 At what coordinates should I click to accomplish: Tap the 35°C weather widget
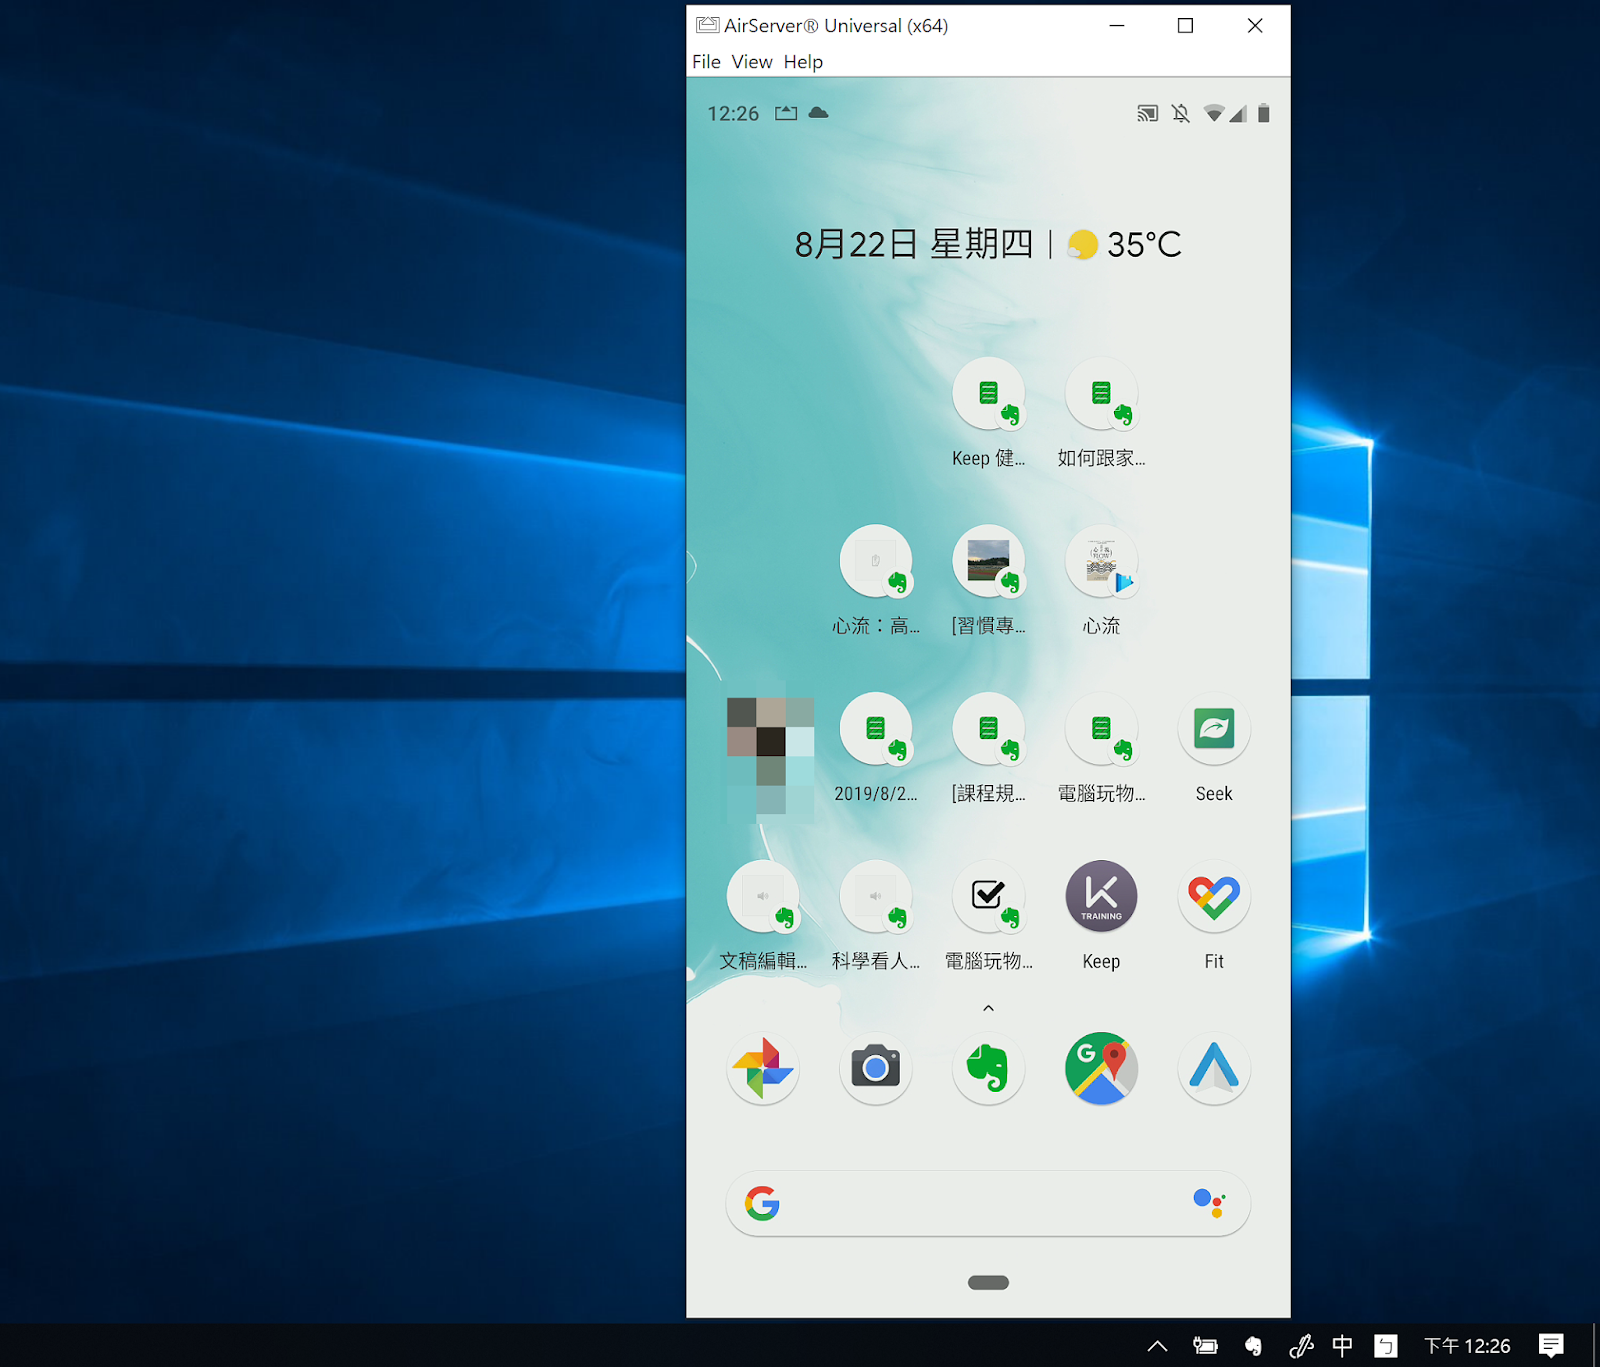[1124, 244]
